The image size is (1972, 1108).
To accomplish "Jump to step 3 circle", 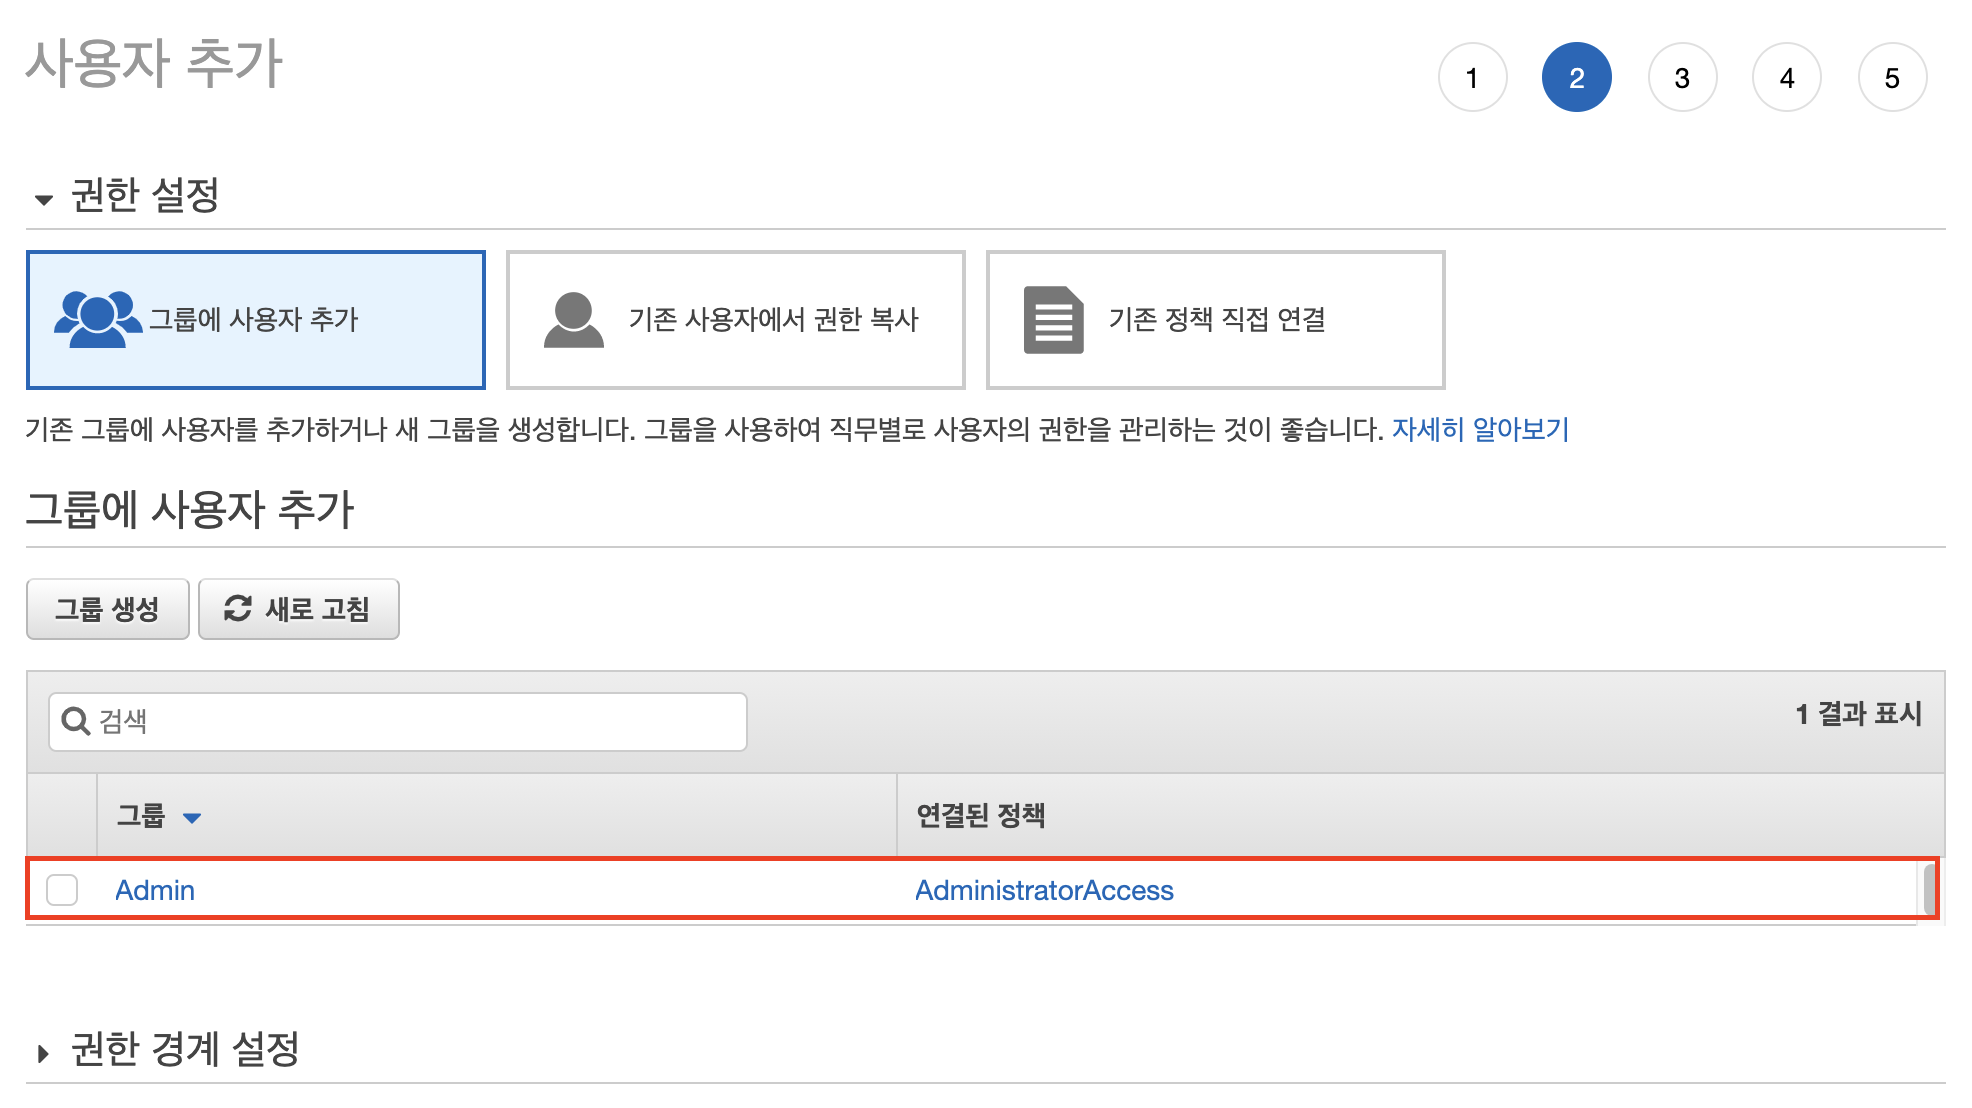I will pyautogui.click(x=1682, y=78).
